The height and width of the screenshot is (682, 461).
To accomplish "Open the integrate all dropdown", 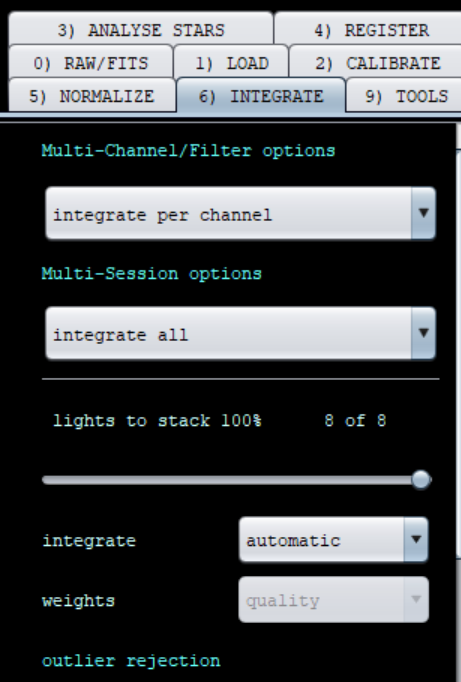I will click(x=241, y=334).
